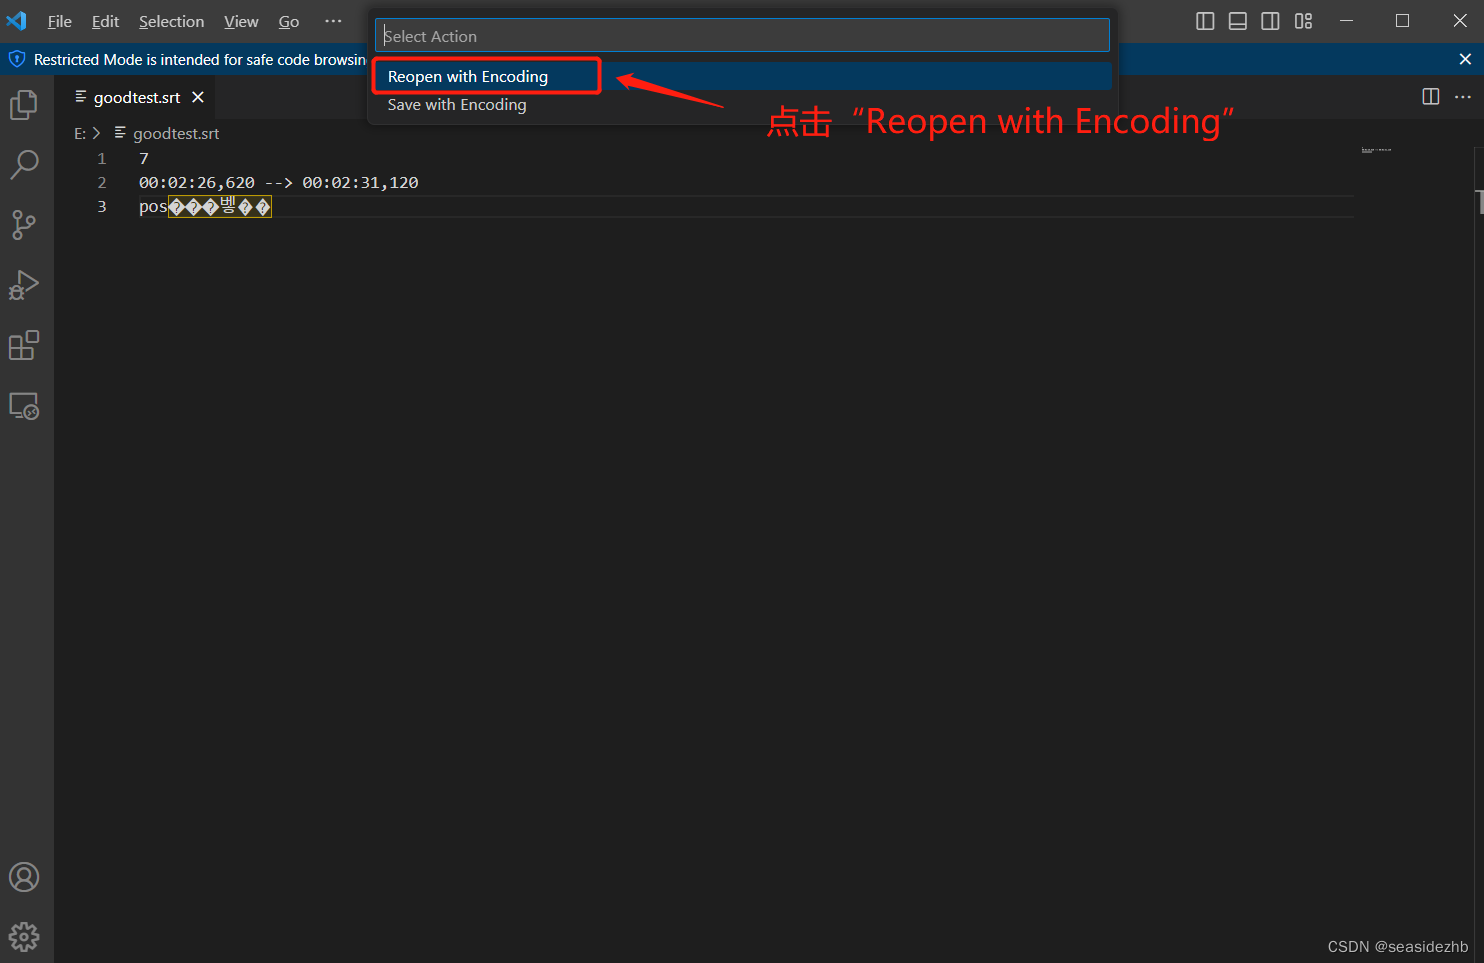Screen dimensions: 1484x963
Task: Open the Search view in activity bar
Action: point(24,164)
